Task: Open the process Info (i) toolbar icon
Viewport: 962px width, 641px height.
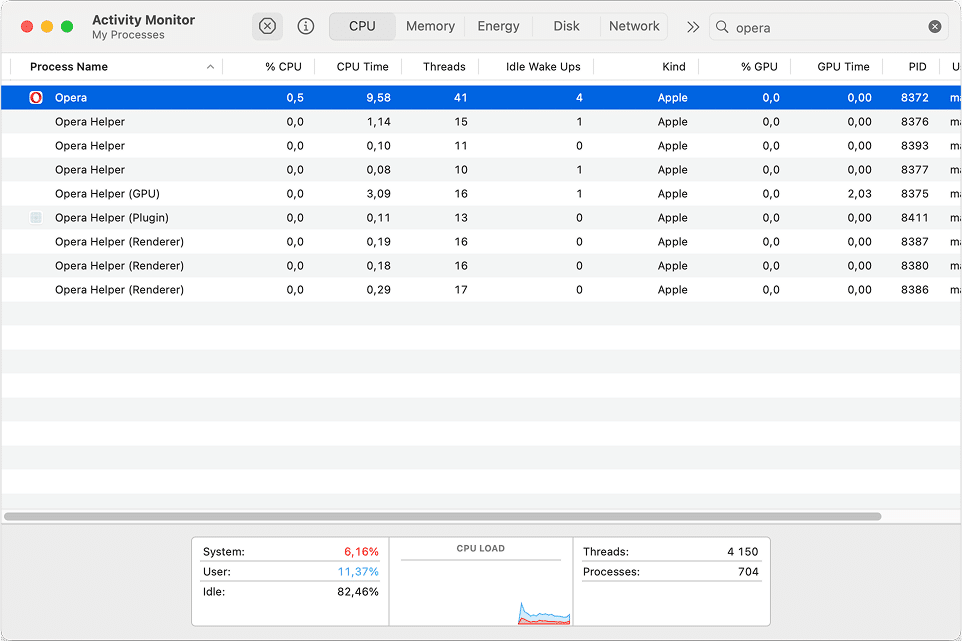Action: (306, 26)
